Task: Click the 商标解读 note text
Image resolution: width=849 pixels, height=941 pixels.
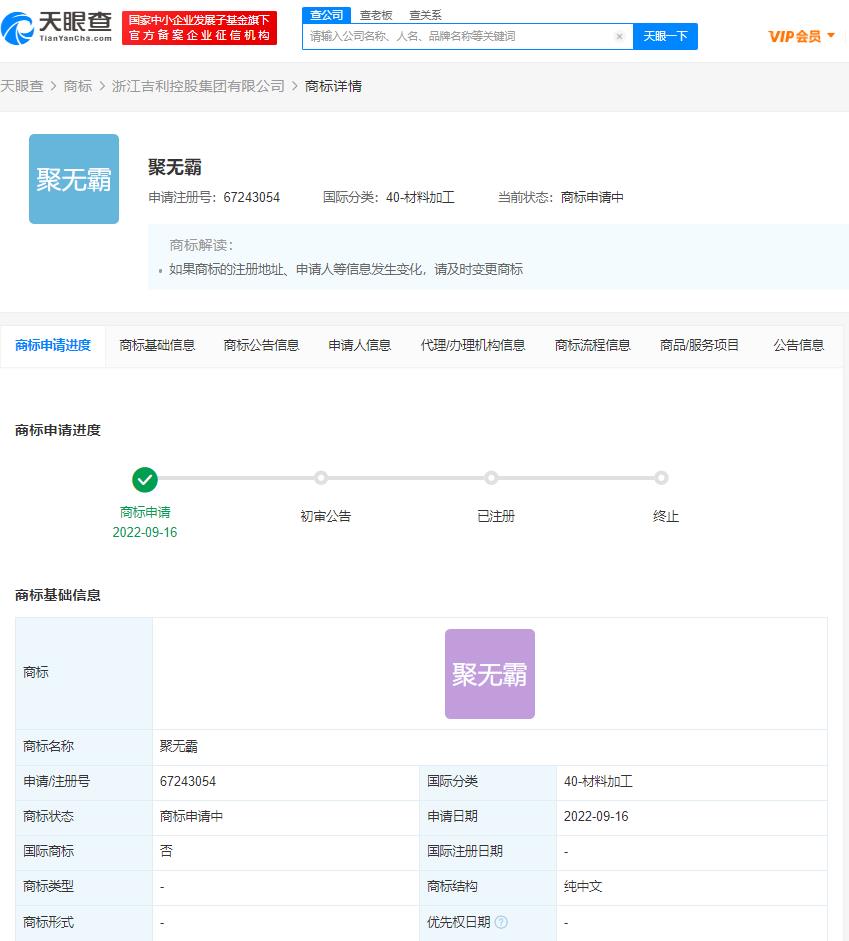Action: (x=346, y=269)
